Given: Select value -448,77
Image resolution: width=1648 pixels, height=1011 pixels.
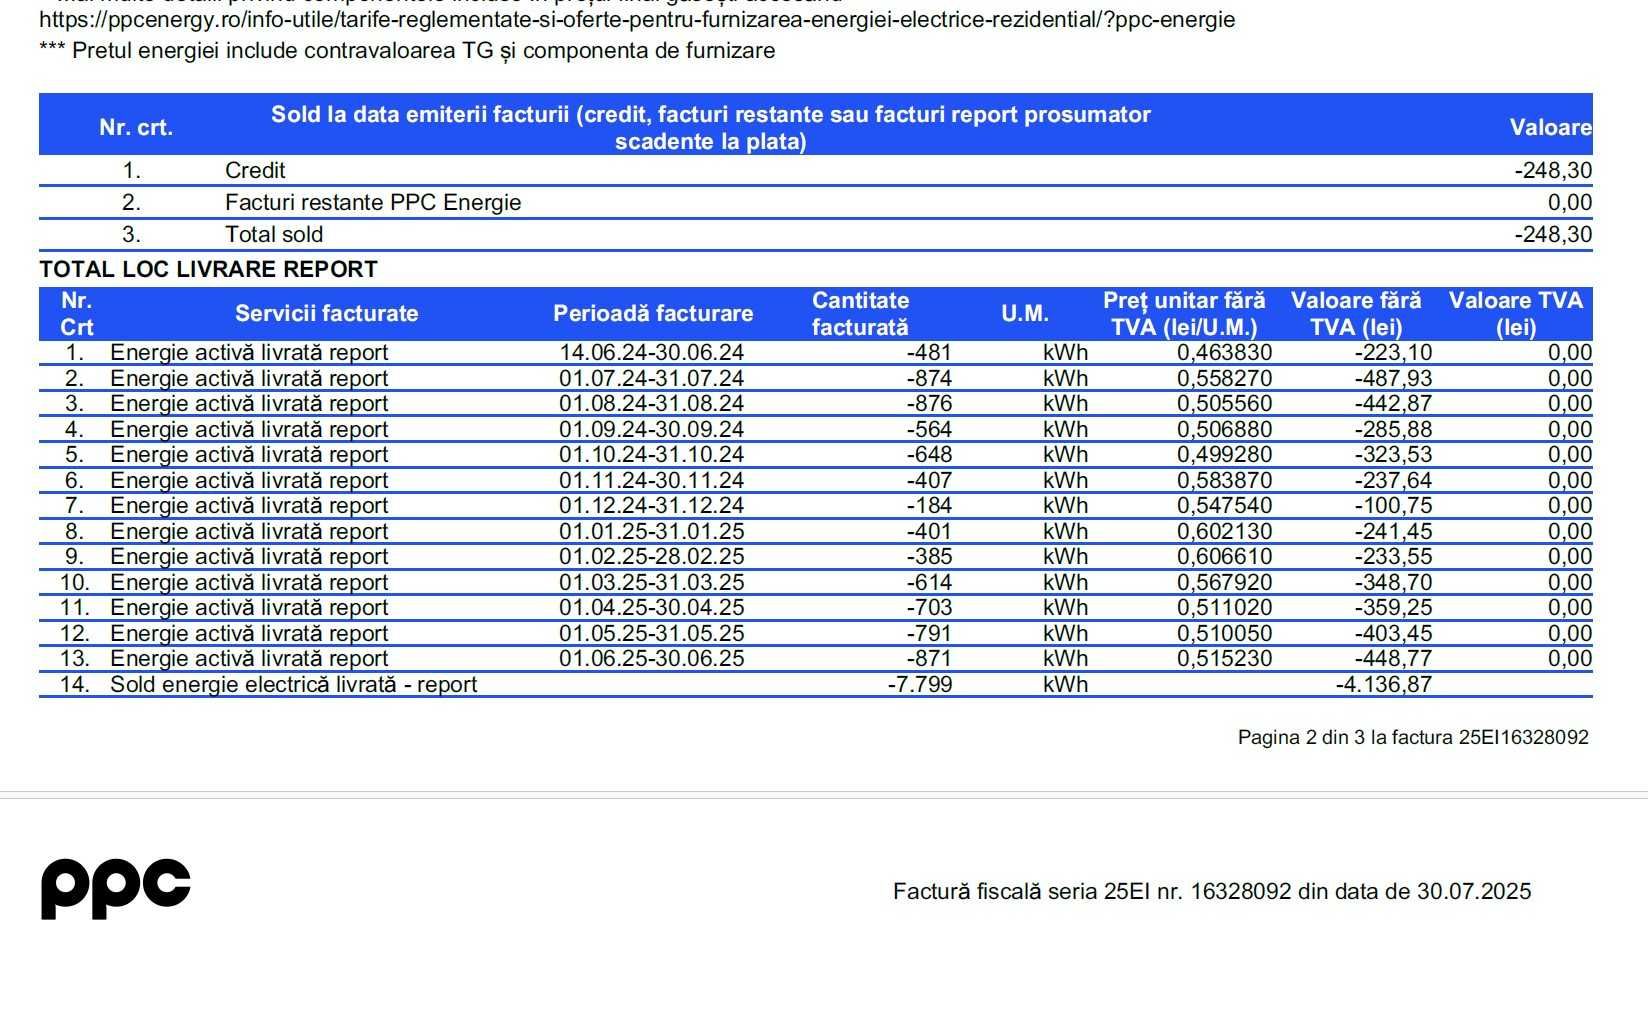Looking at the screenshot, I should point(1394,659).
